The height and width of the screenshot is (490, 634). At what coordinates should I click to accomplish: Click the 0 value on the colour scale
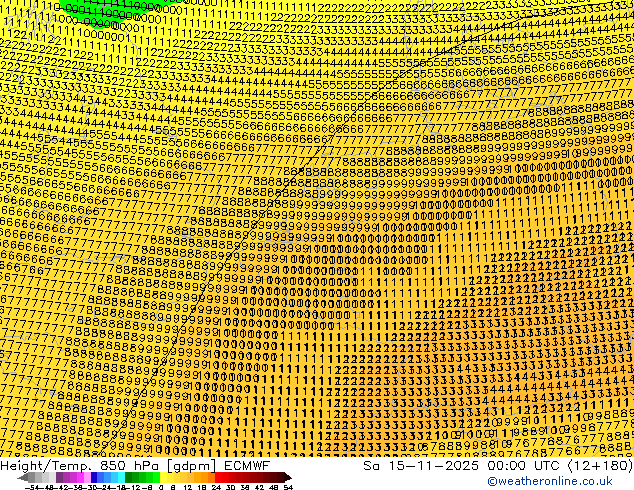(161, 487)
